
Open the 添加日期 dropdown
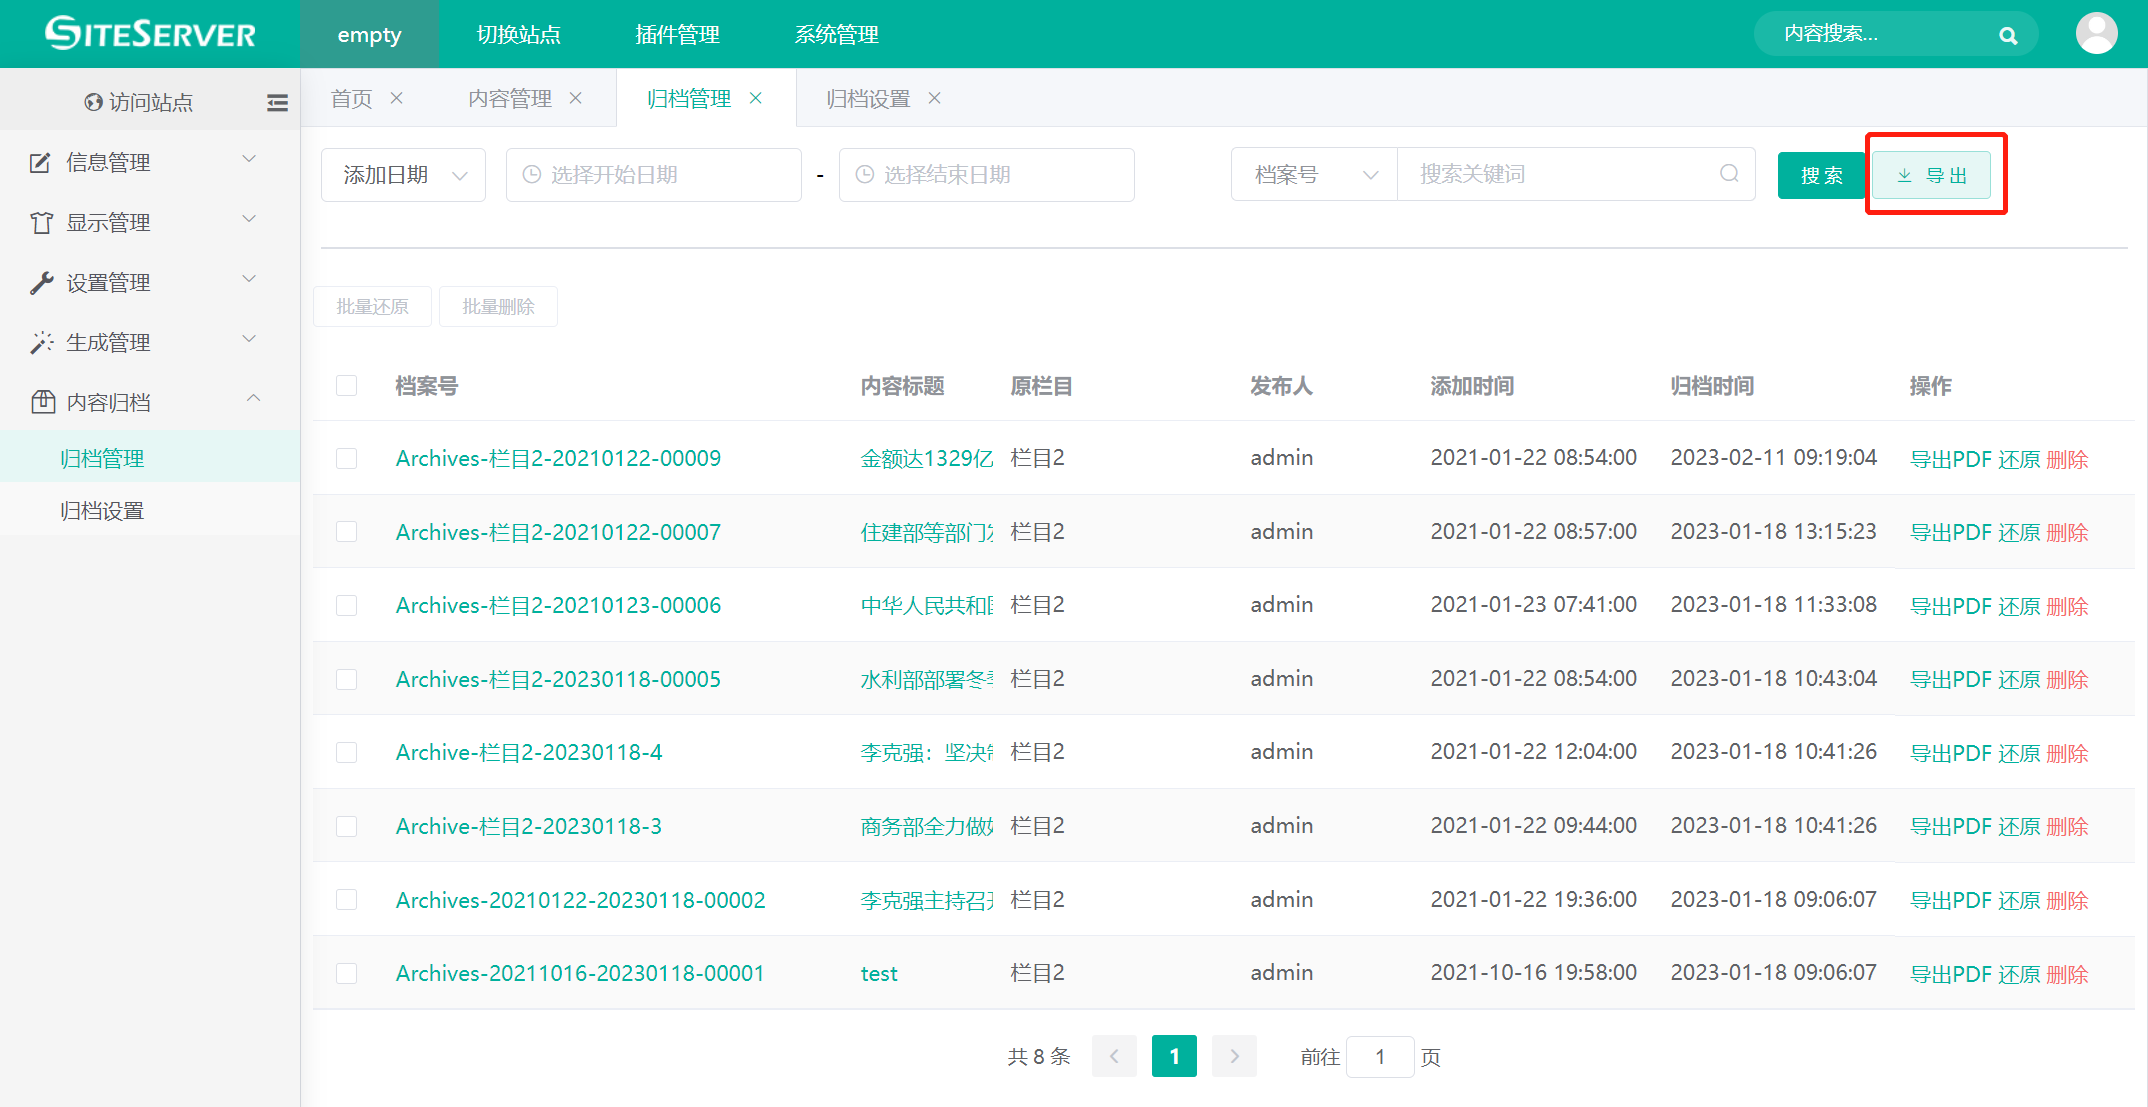click(403, 175)
